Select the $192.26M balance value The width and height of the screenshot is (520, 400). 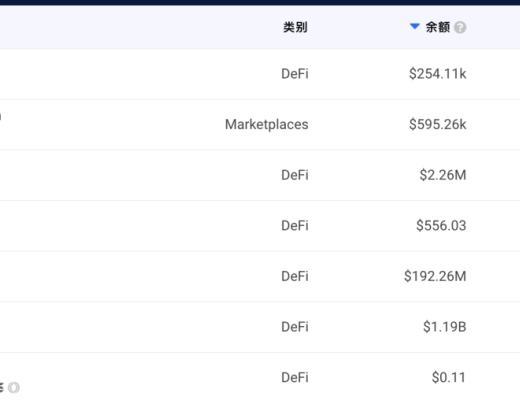(x=435, y=276)
